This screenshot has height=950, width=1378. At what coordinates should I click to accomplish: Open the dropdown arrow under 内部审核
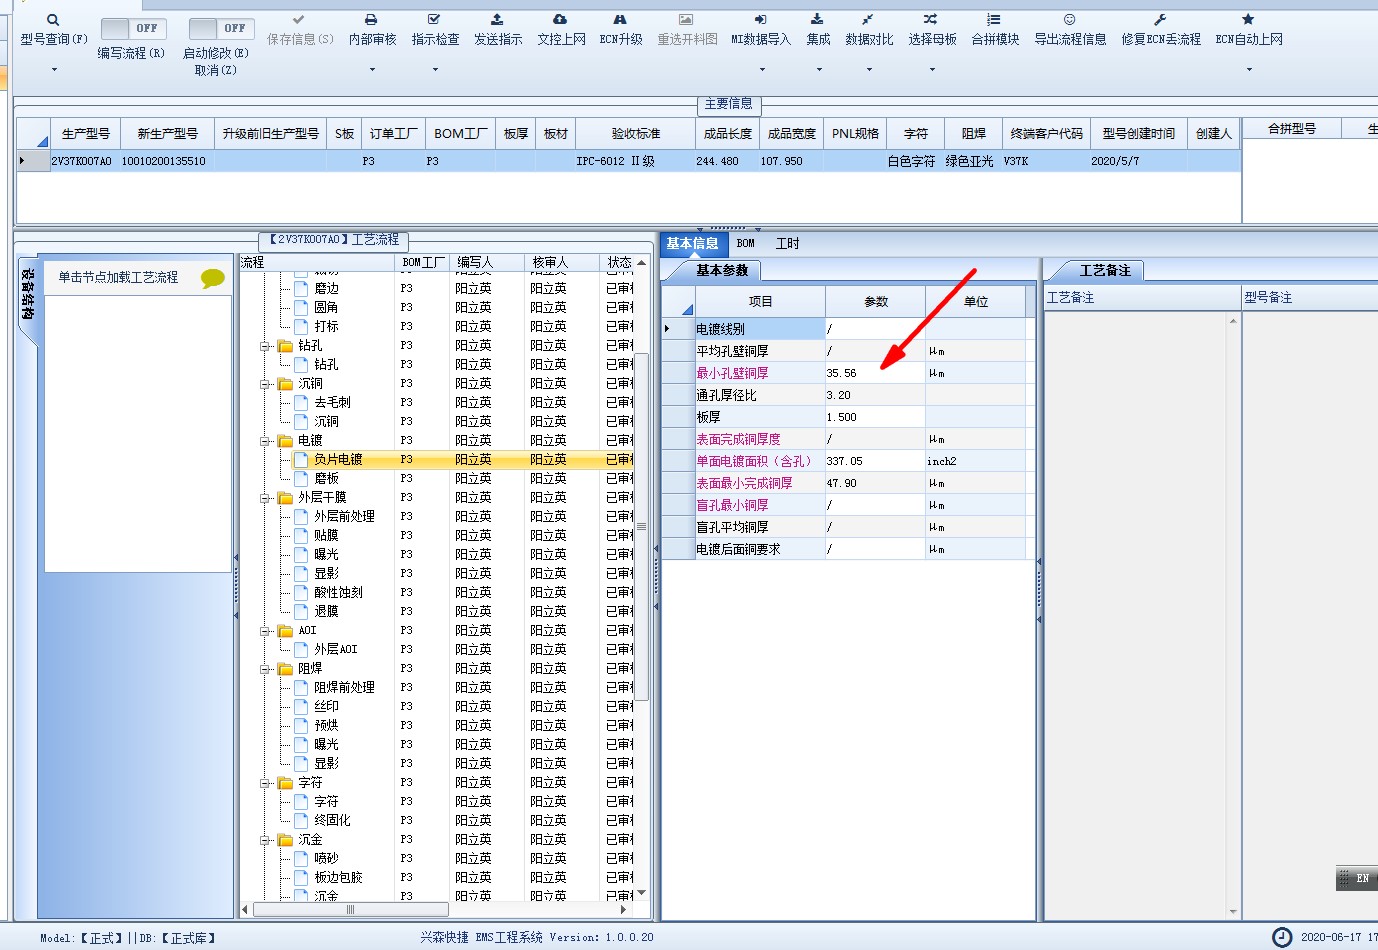[372, 69]
